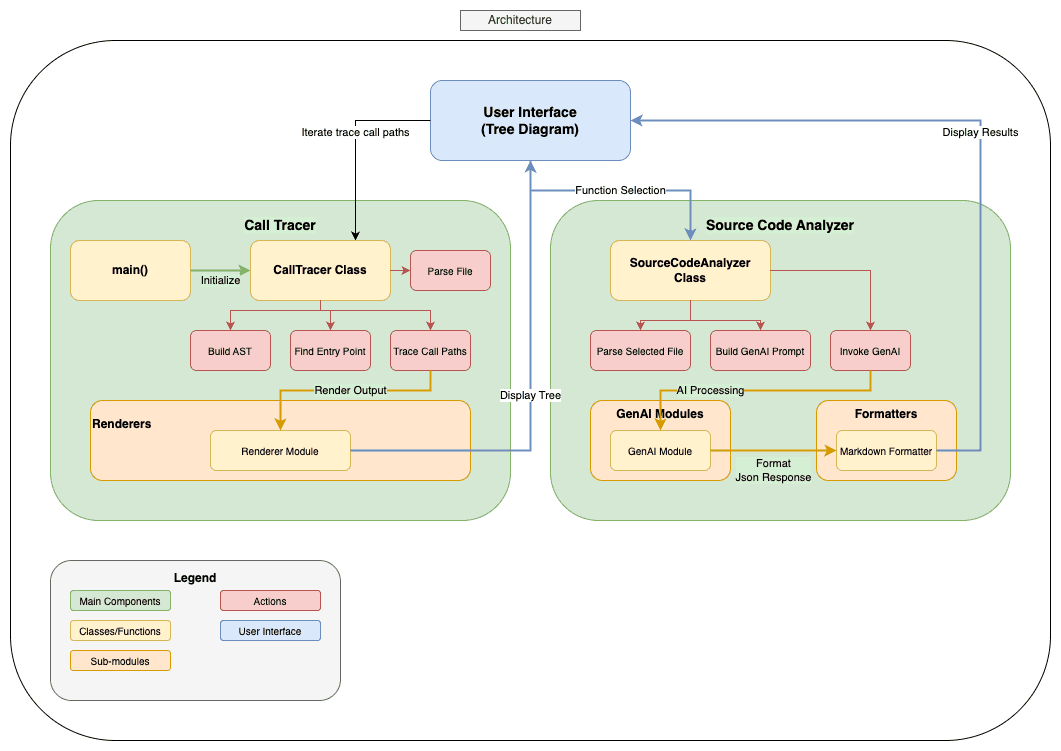Screen dimensions: 1061x751
Task: Click the 'Function Selection' edge label
Action: (x=620, y=190)
